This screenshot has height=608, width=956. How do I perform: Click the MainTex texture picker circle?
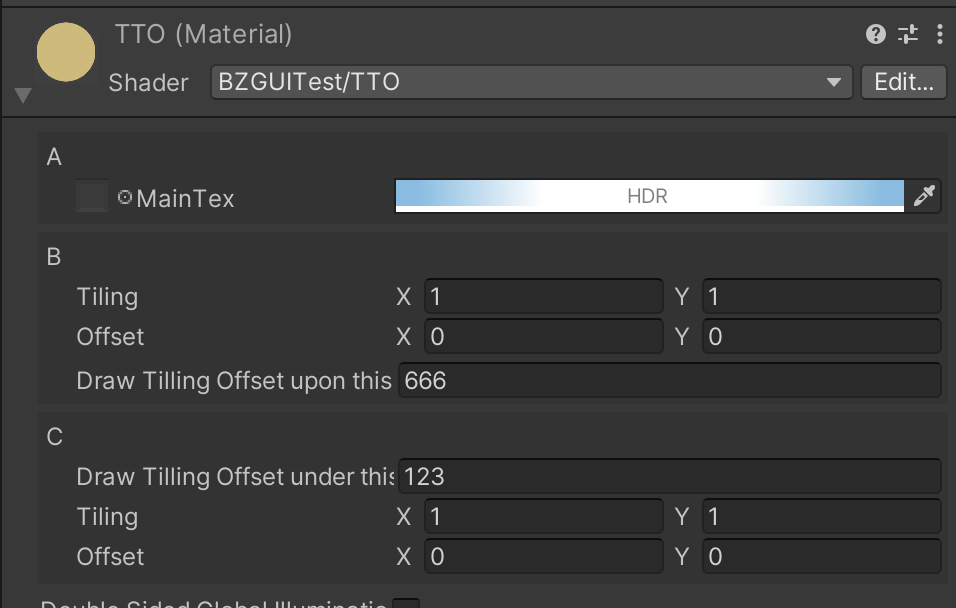pyautogui.click(x=125, y=197)
